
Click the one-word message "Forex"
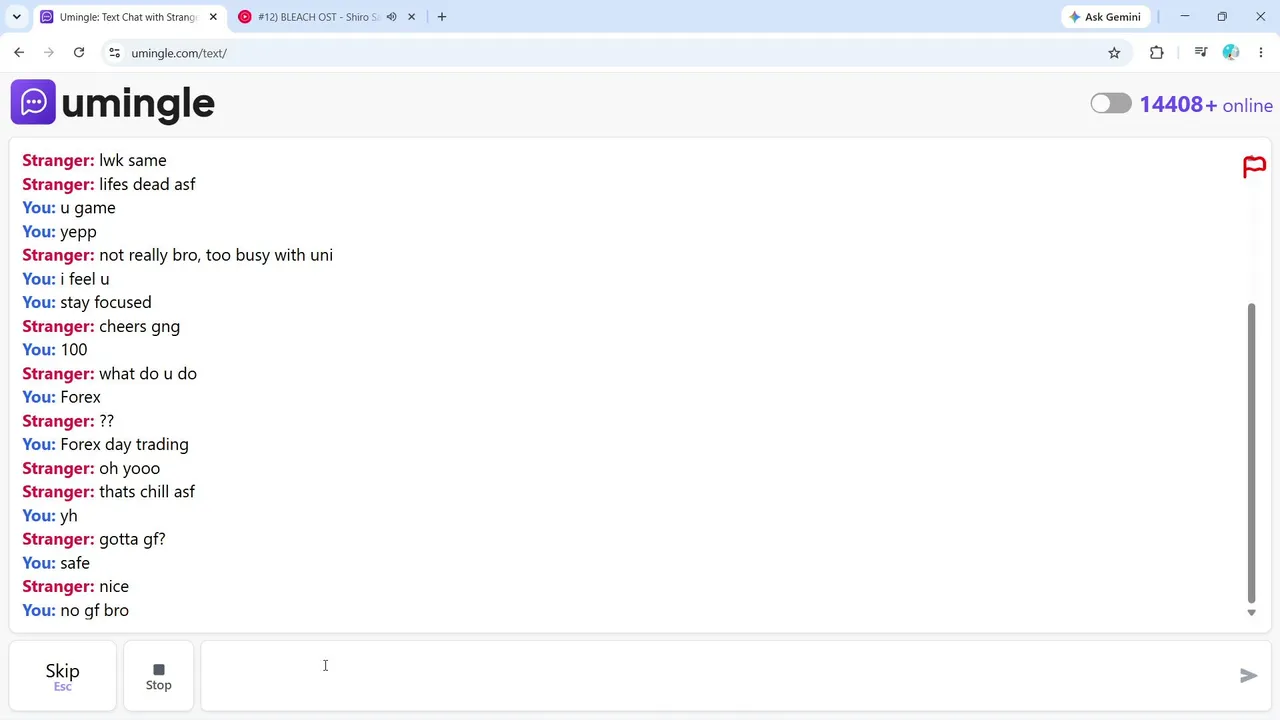pos(80,397)
